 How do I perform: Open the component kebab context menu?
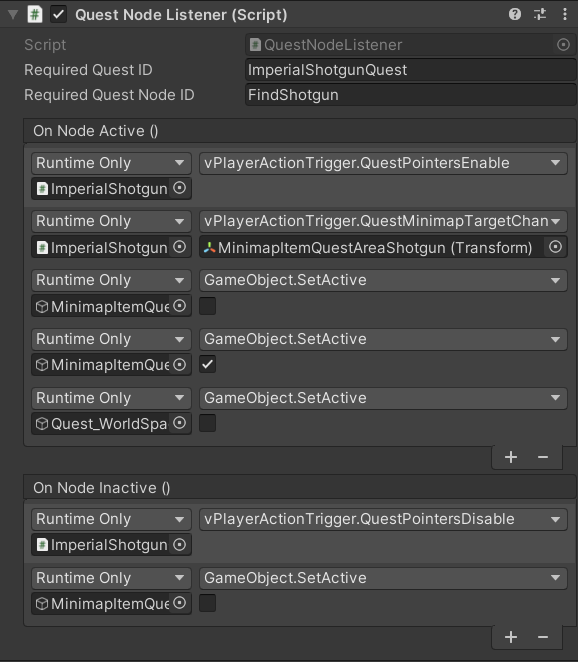565,14
